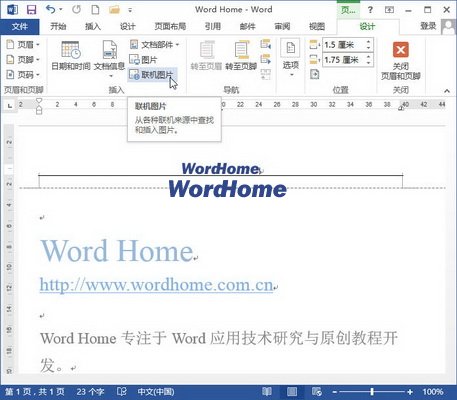Image resolution: width=457 pixels, height=400 pixels.
Task: Zoom out with the minus button
Action: [334, 392]
